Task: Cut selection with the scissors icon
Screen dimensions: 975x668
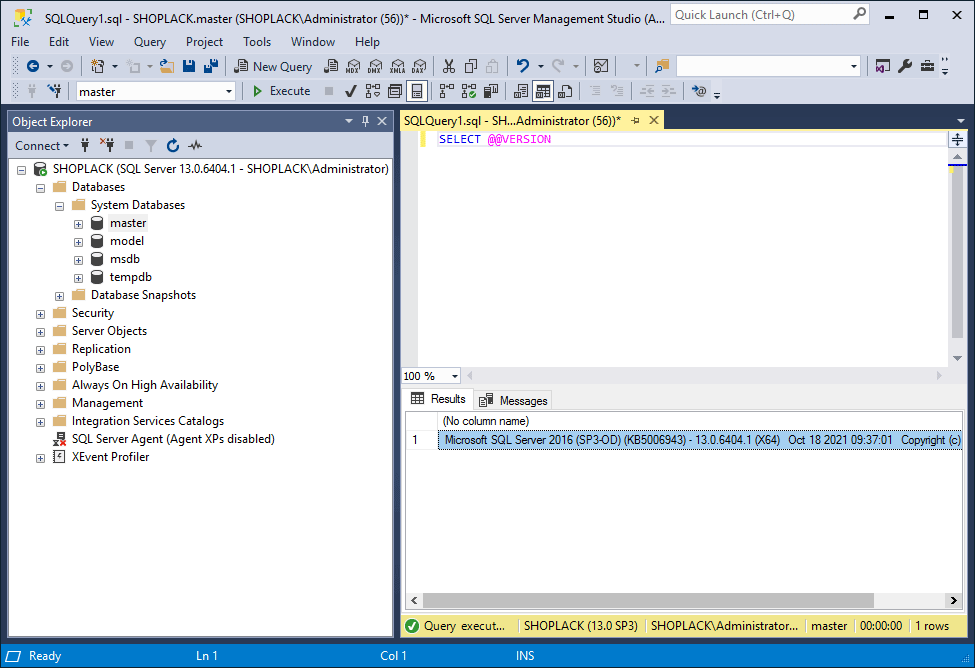Action: tap(448, 66)
